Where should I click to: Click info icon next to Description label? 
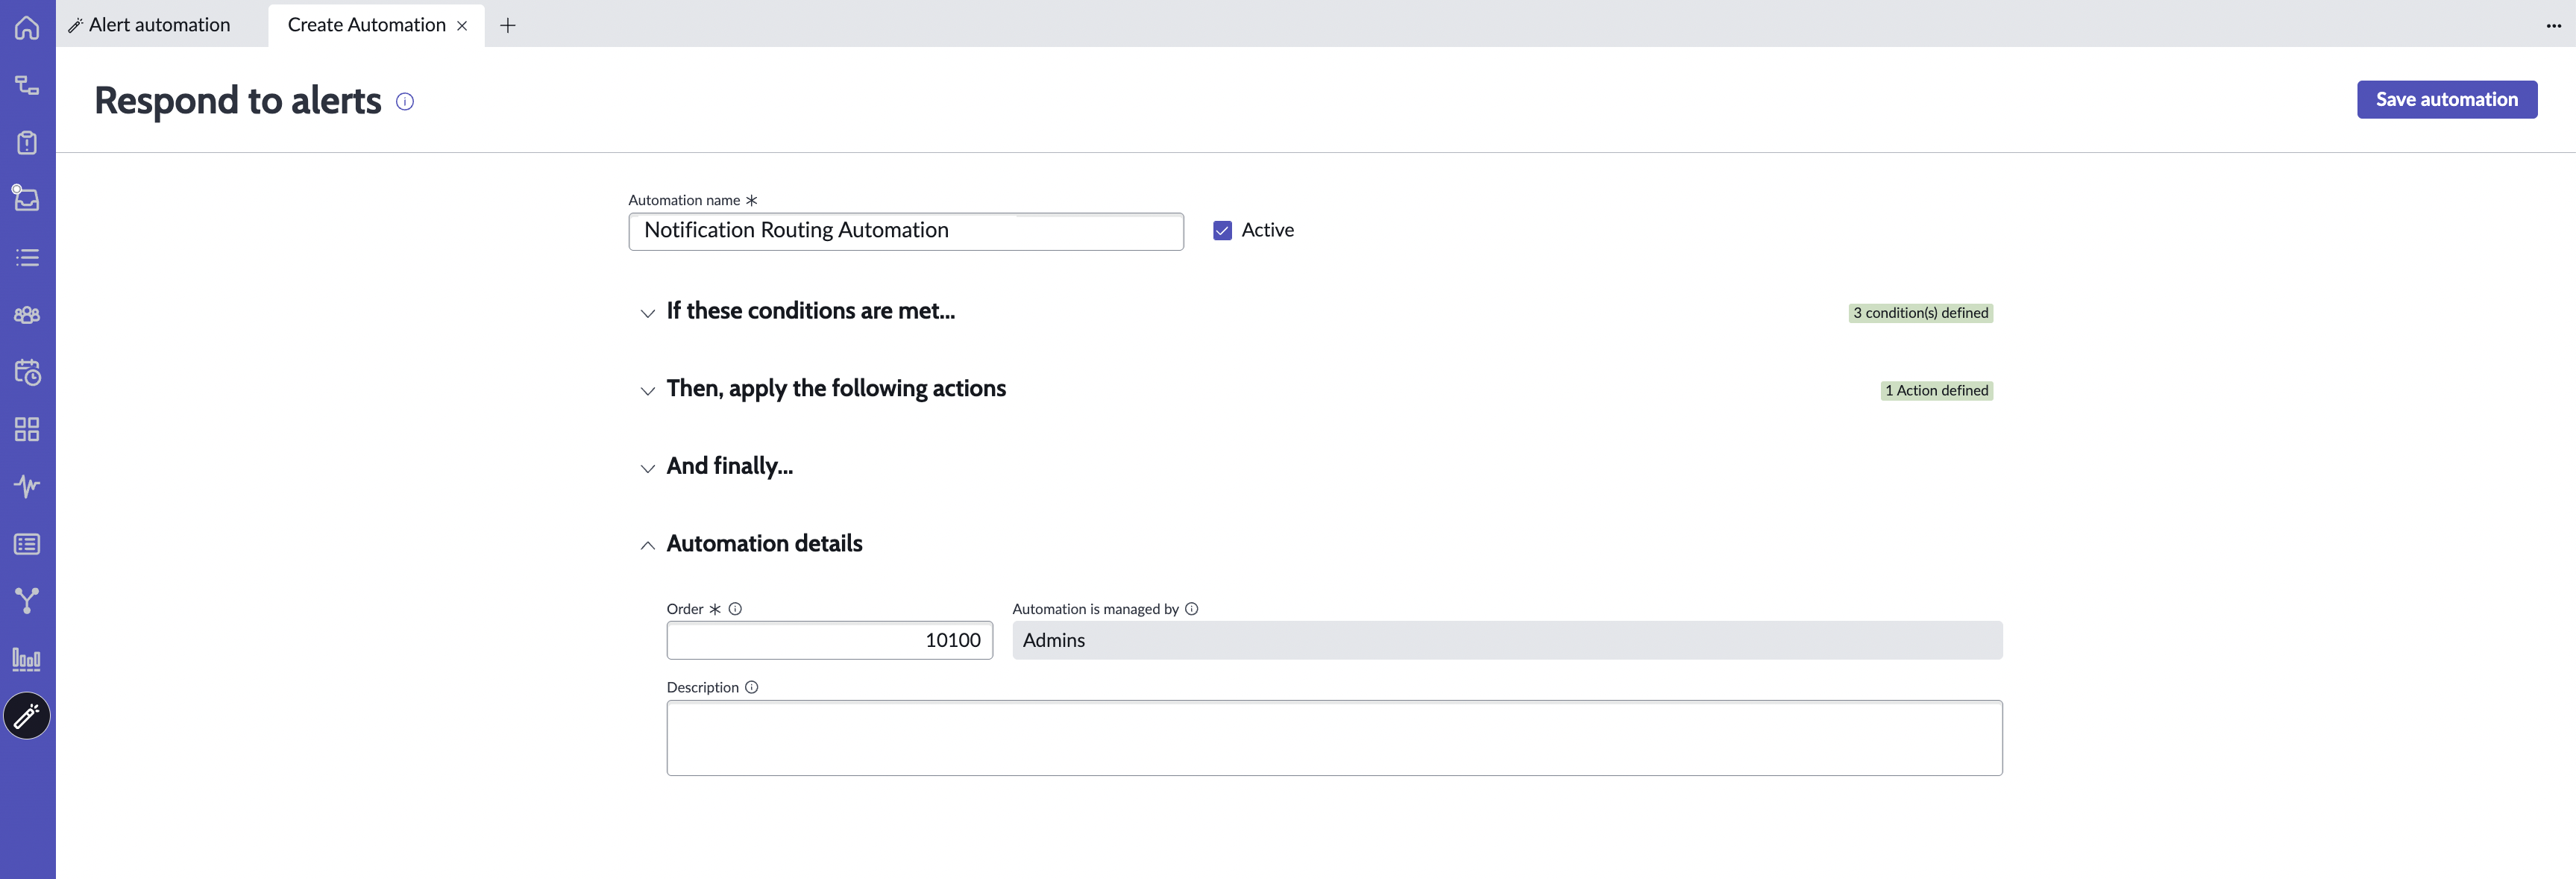(x=752, y=687)
